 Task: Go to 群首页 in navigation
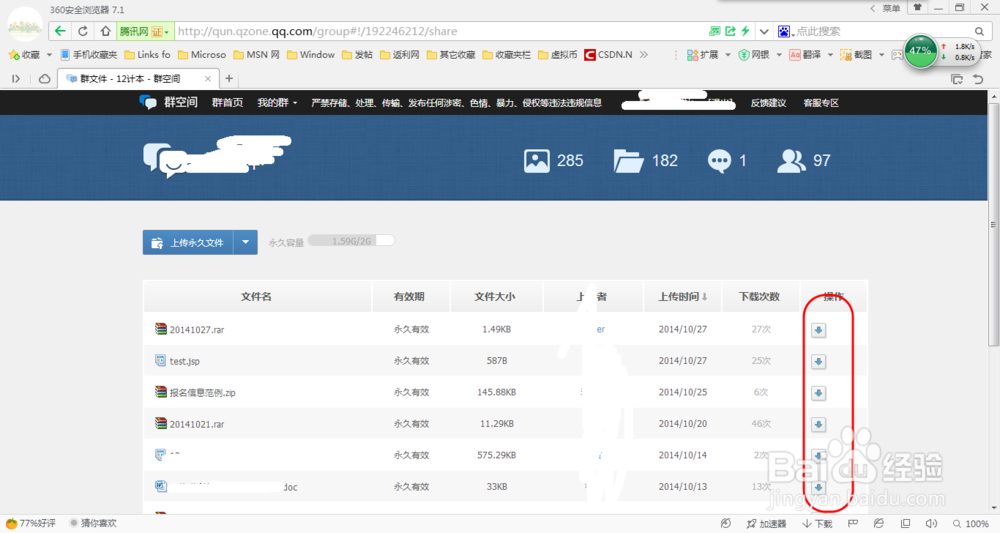pyautogui.click(x=228, y=103)
